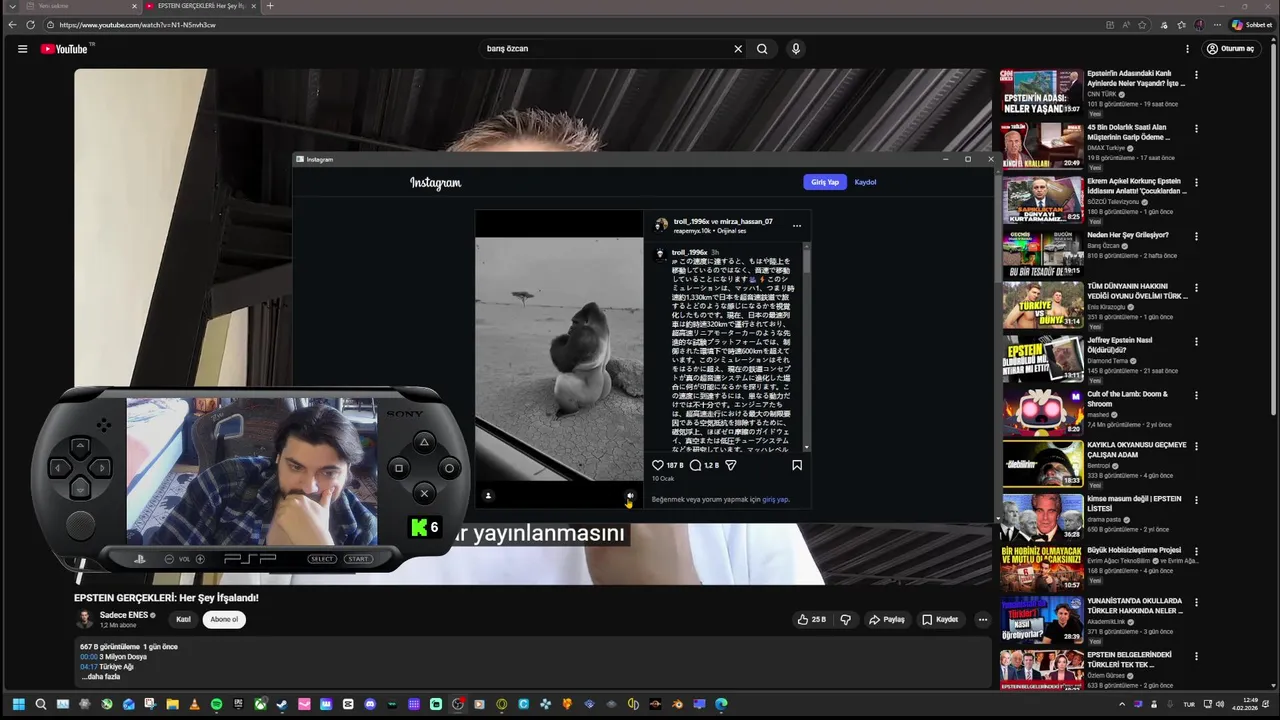Subscribe with the Abone ol button
Image resolution: width=1280 pixels, height=720 pixels.
pyautogui.click(x=224, y=620)
